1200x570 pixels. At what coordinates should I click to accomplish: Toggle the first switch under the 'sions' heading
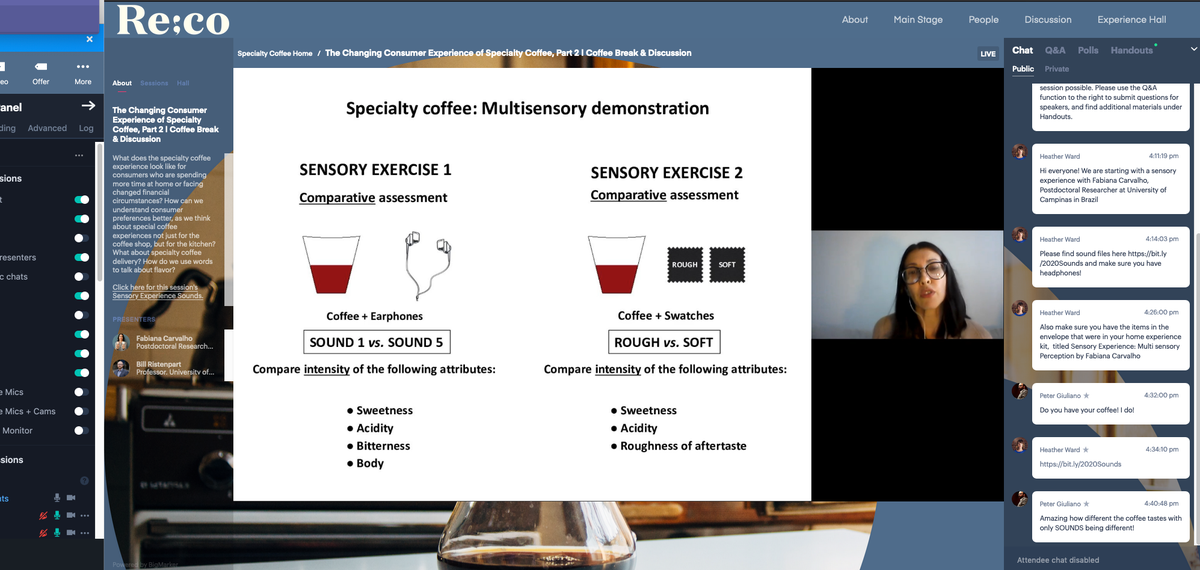pos(82,200)
